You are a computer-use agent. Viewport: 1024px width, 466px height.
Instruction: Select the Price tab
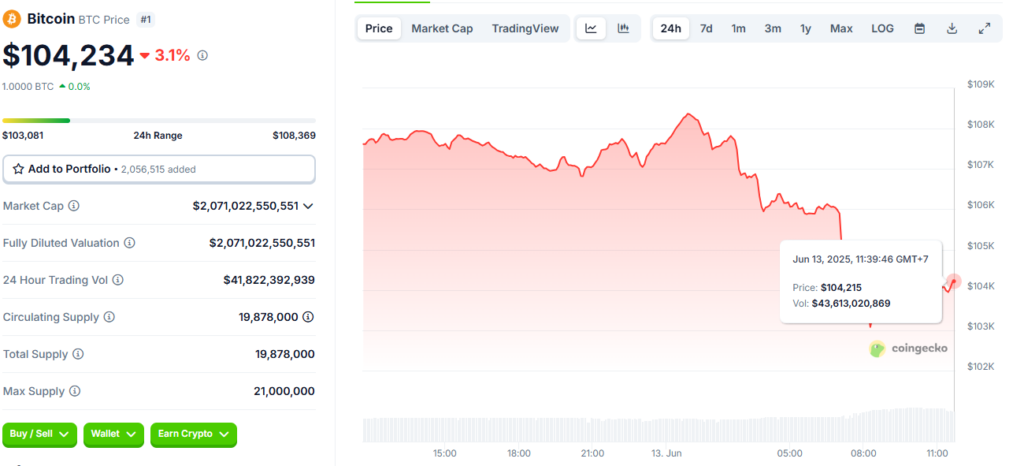pos(379,29)
